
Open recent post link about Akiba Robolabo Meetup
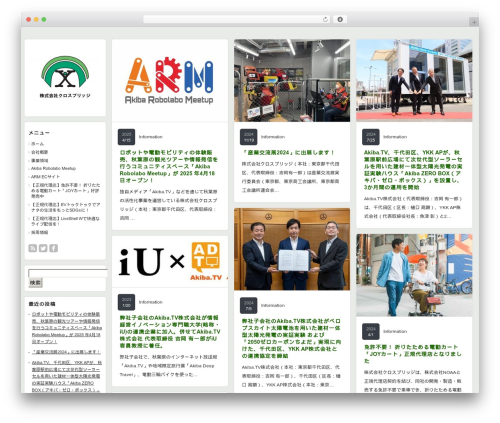[67, 328]
